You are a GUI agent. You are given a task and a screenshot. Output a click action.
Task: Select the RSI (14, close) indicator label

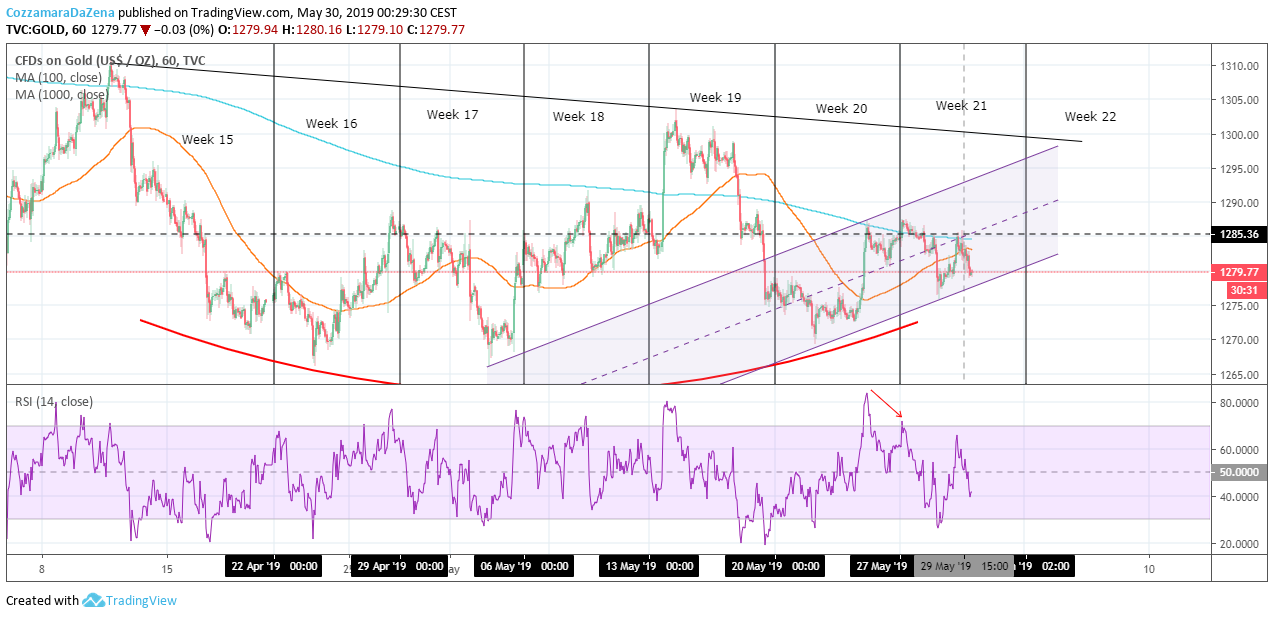coord(54,402)
